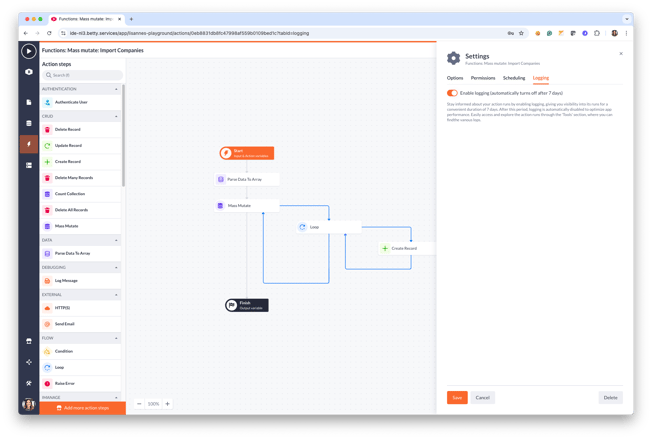This screenshot has height=439, width=652.
Task: Pick the Send Email action step
Action: coord(64,324)
